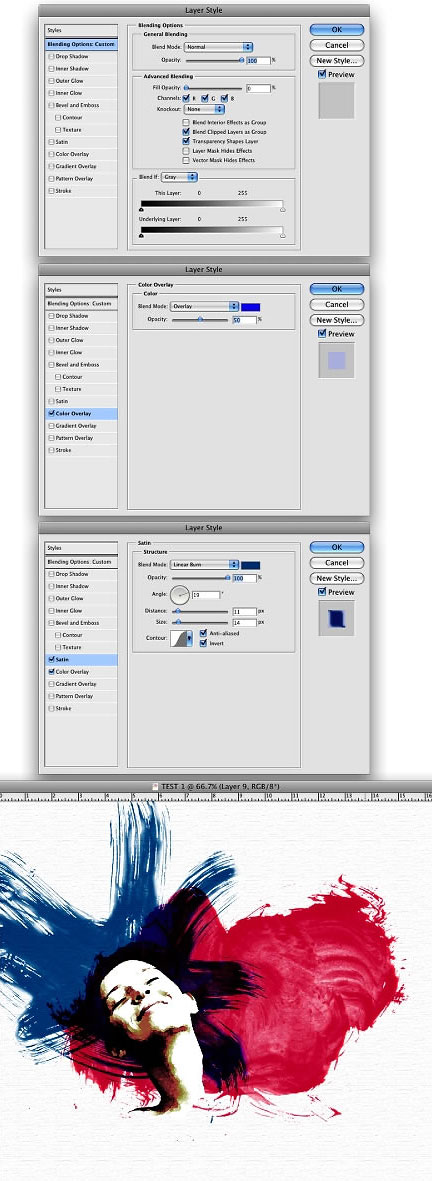Click New Style in the Blending Options dialog
Image resolution: width=432 pixels, height=1181 pixels.
click(x=336, y=61)
